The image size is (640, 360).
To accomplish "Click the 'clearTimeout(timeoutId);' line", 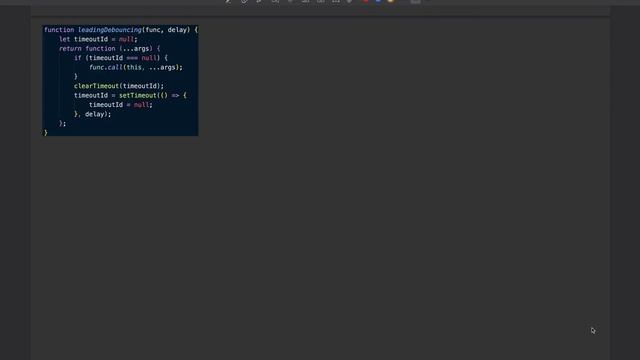I will 119,86.
